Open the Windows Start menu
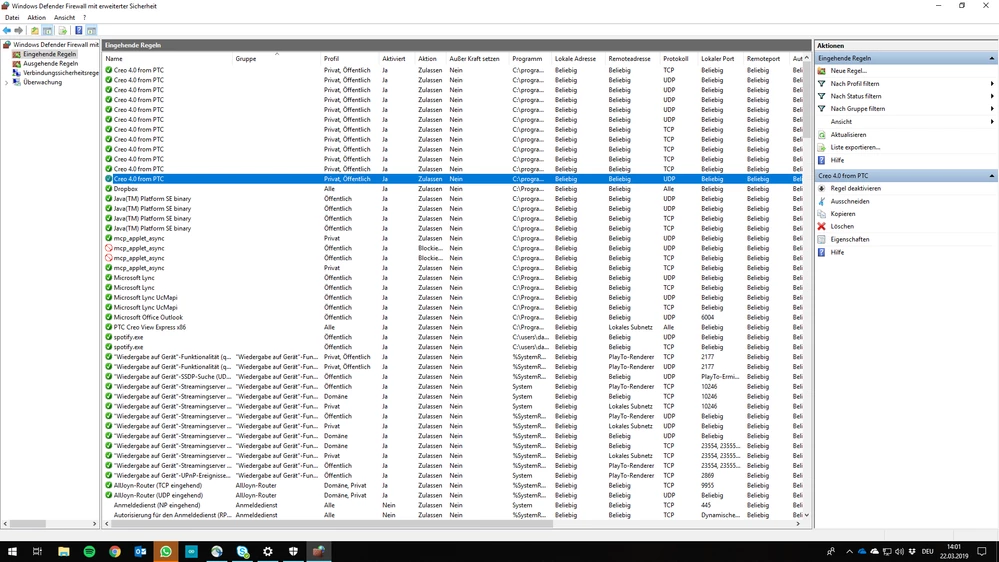The image size is (999, 562). tap(12, 551)
